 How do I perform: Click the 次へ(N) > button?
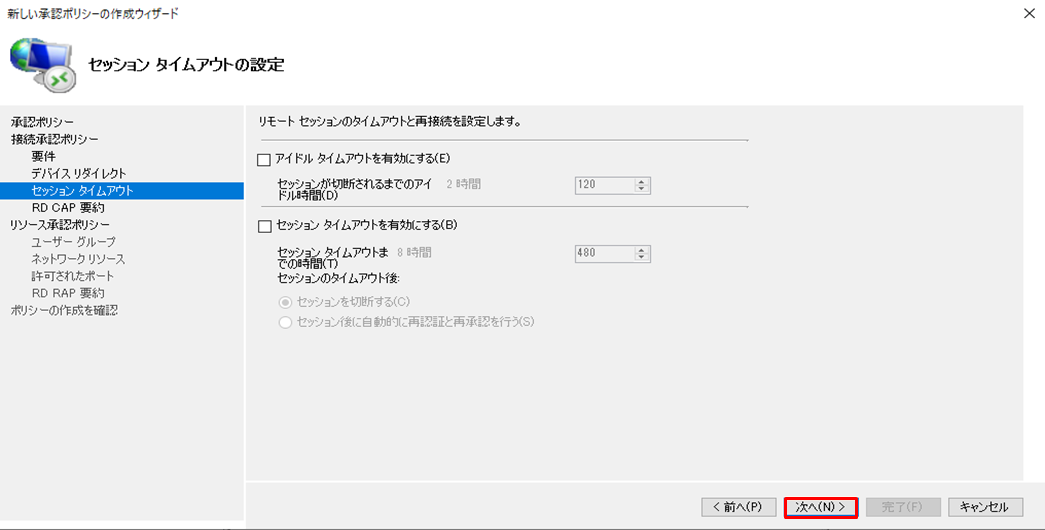click(x=820, y=507)
